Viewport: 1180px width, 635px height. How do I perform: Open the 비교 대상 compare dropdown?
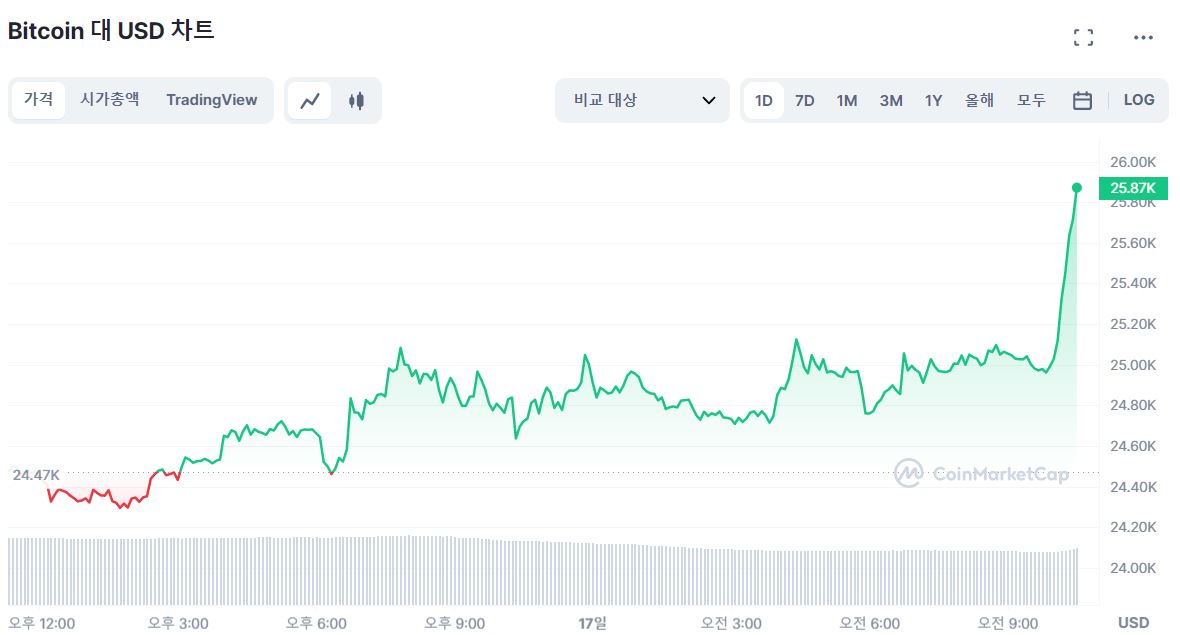pyautogui.click(x=642, y=100)
